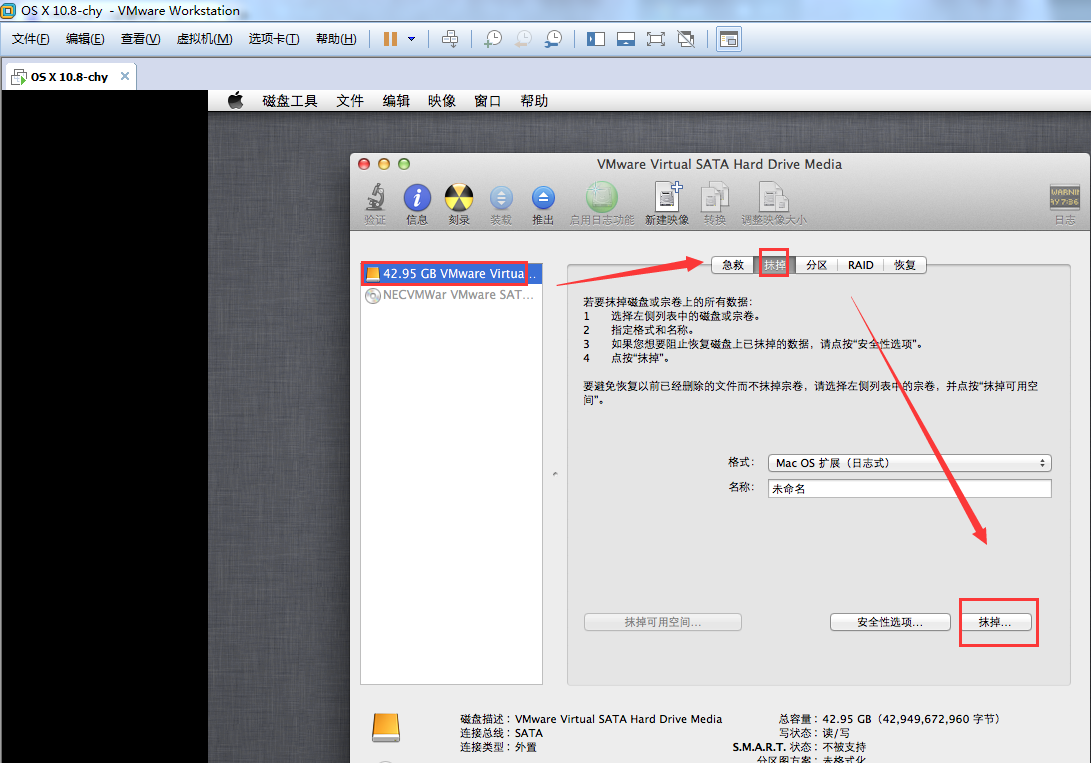Click the 推出 eject icon
Image resolution: width=1091 pixels, height=763 pixels.
click(x=543, y=204)
